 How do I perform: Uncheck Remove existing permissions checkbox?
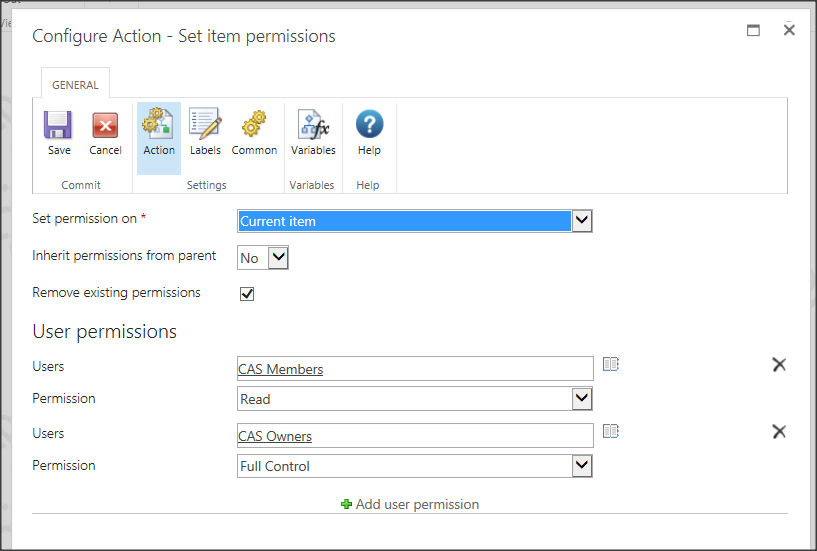pyautogui.click(x=247, y=294)
